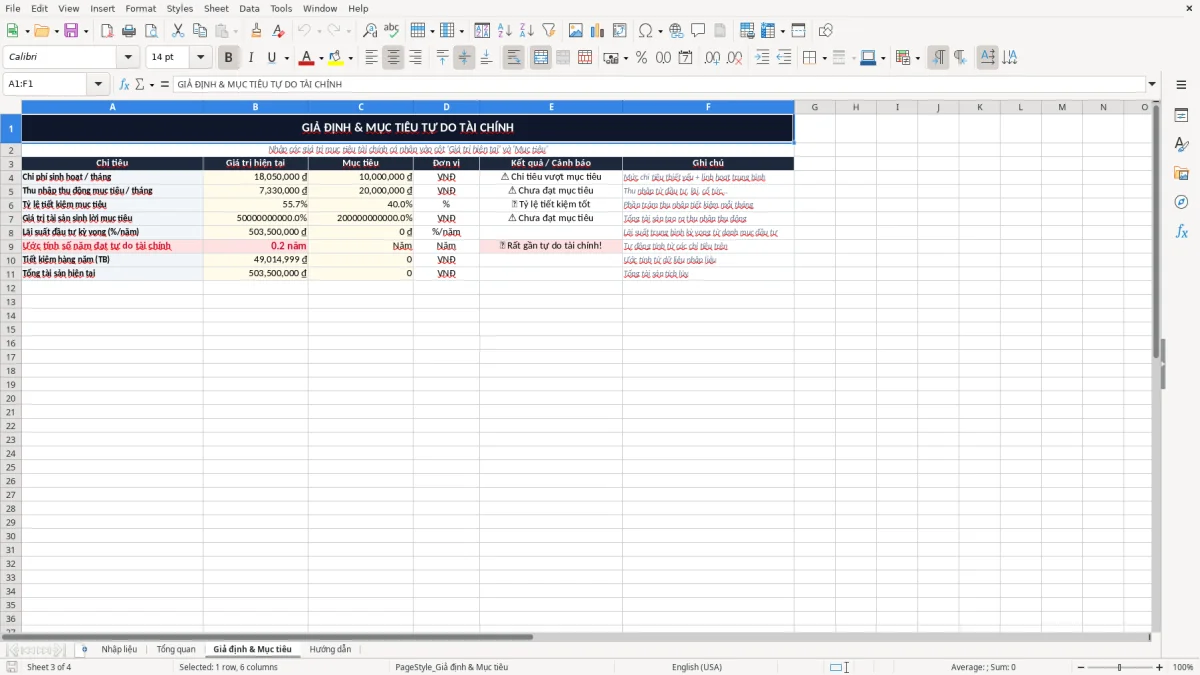The width and height of the screenshot is (1200, 675).
Task: Expand the Font Color dropdown arrow
Action: point(321,58)
